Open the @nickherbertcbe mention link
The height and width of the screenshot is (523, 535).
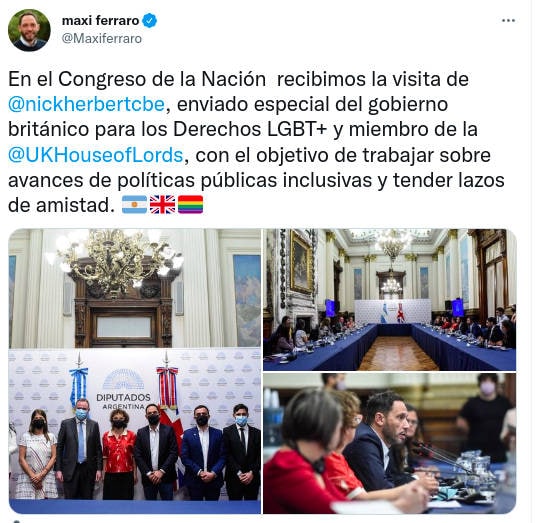tap(87, 104)
